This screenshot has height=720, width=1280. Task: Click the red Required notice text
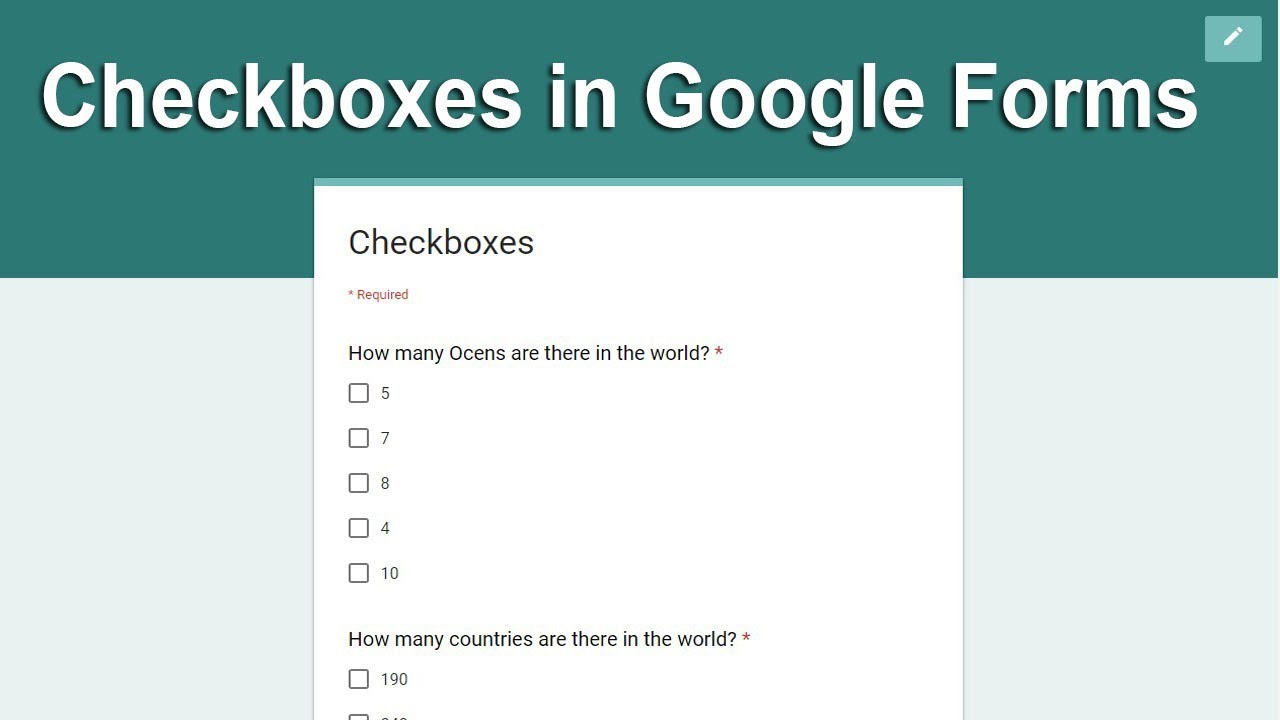pyautogui.click(x=378, y=295)
